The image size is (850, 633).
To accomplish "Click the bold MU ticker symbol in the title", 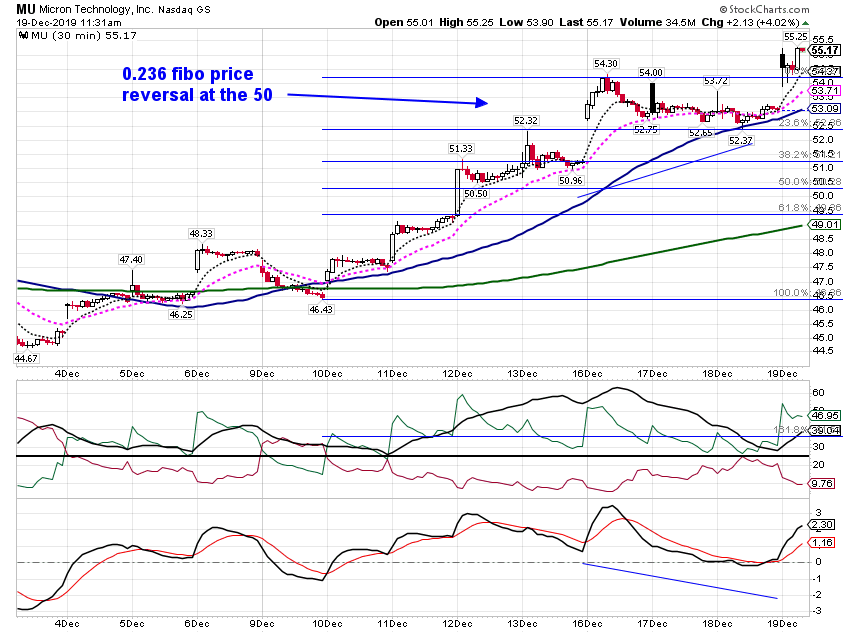I will click(x=25, y=9).
